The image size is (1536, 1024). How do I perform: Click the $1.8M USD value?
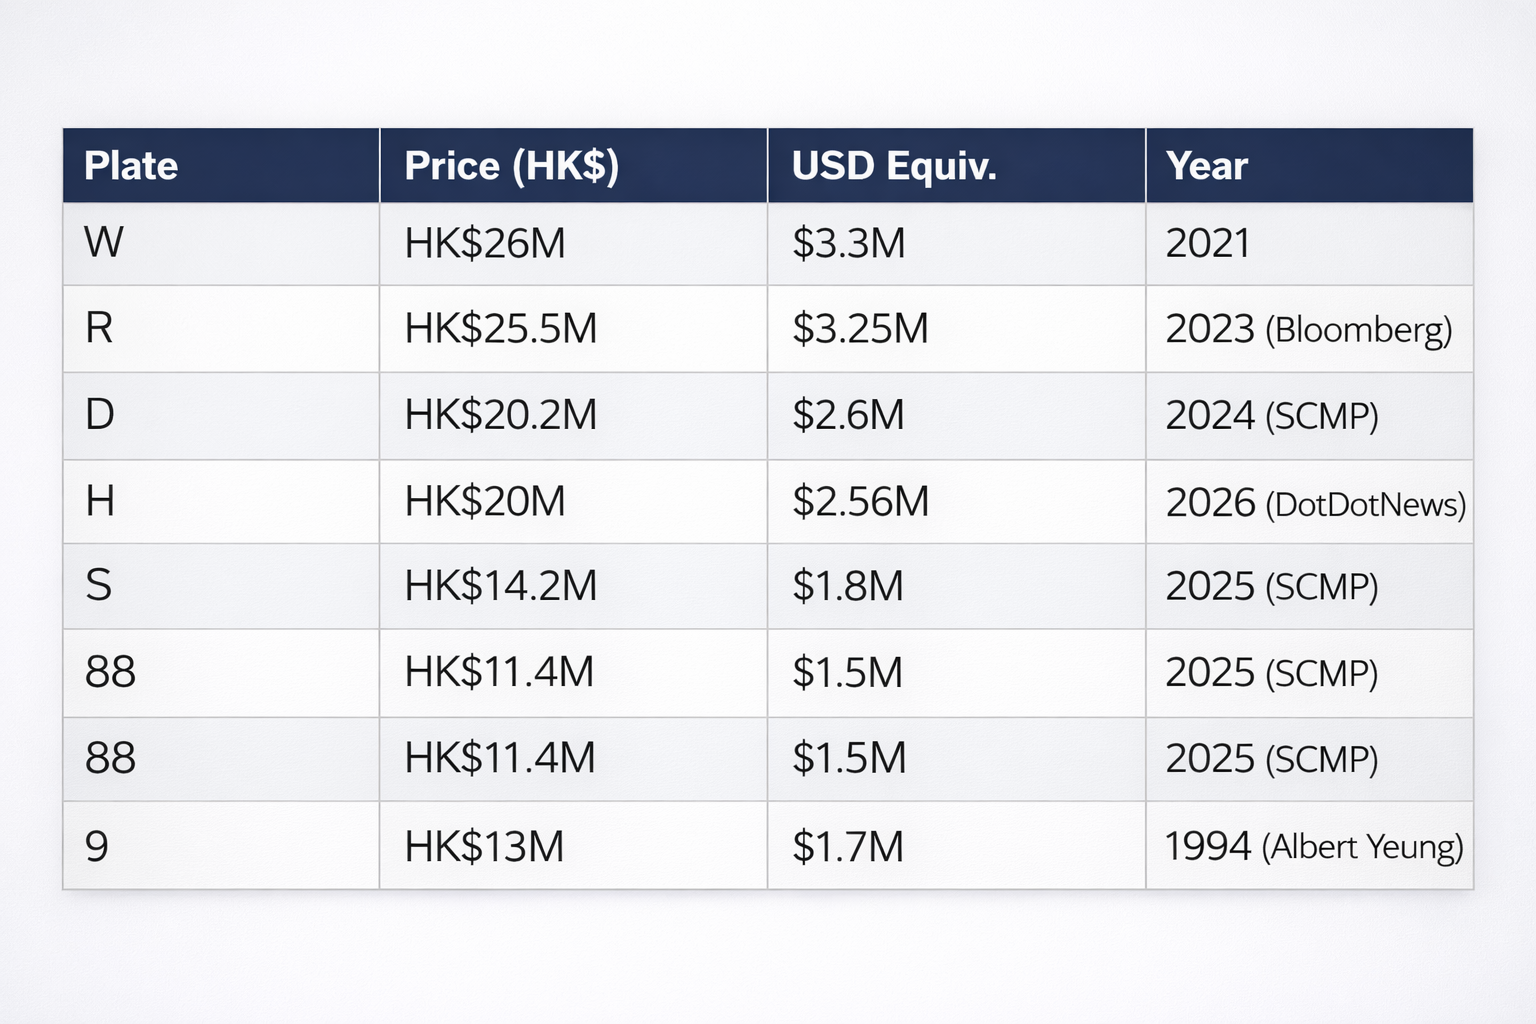(848, 586)
